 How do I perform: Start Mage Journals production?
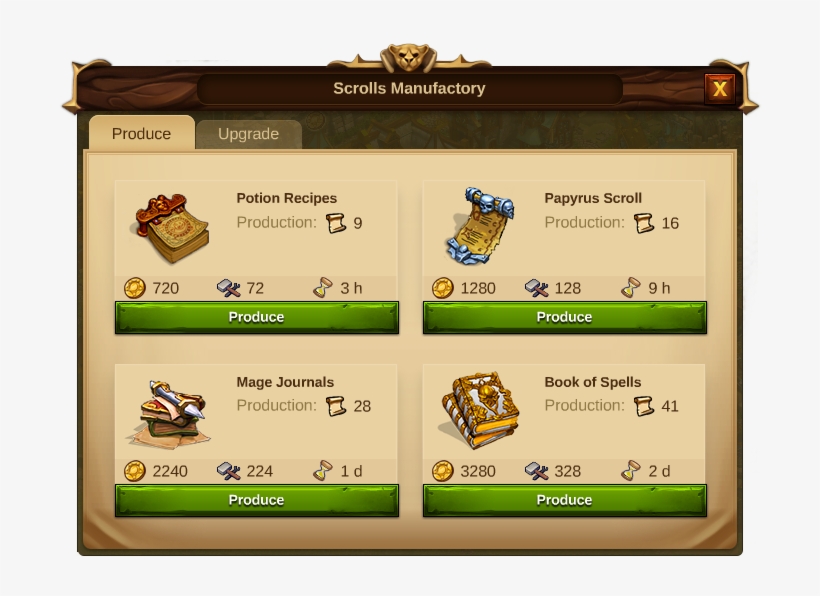(x=256, y=500)
